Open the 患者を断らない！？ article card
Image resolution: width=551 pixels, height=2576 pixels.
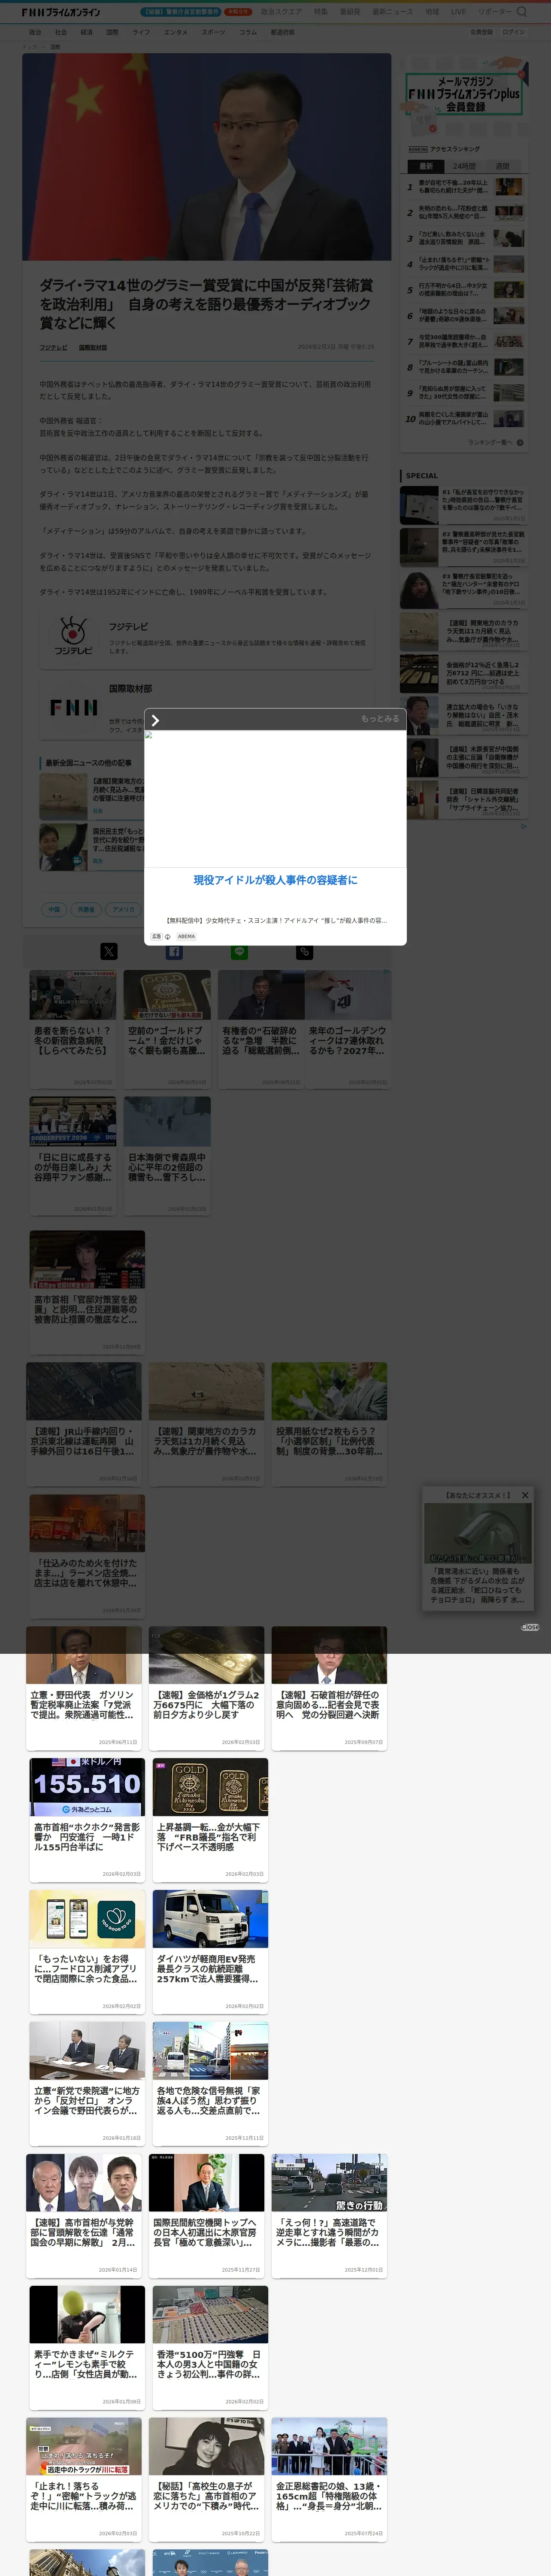coord(73,1029)
